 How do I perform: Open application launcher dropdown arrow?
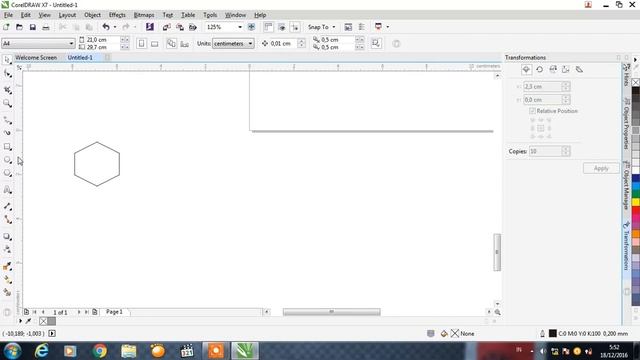pyautogui.click(x=387, y=27)
